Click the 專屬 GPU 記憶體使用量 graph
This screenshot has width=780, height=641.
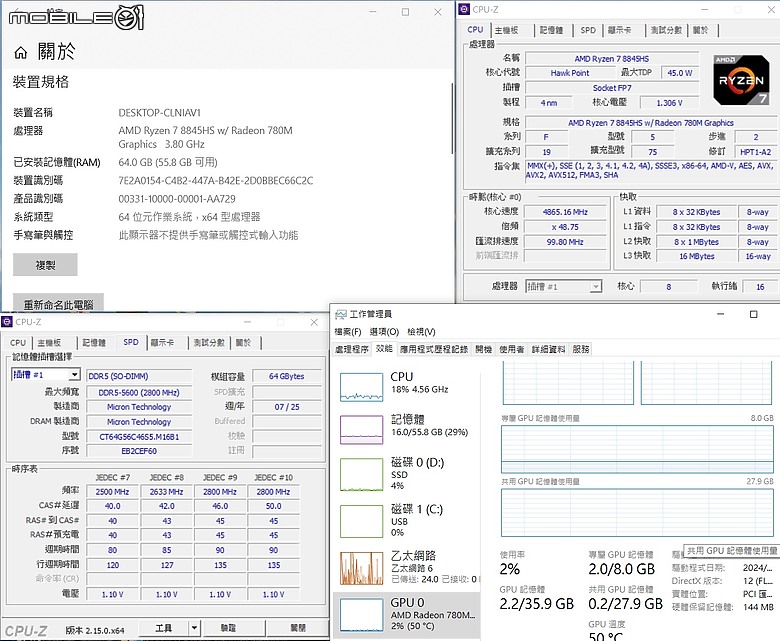click(638, 450)
